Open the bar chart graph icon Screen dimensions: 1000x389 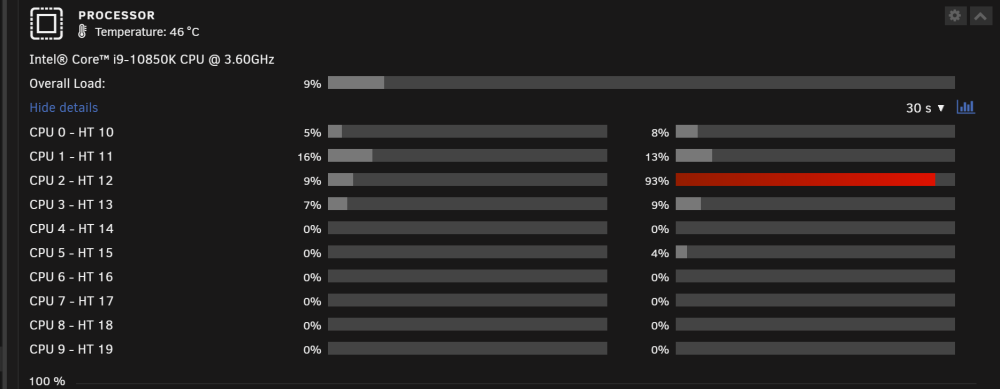(x=966, y=107)
